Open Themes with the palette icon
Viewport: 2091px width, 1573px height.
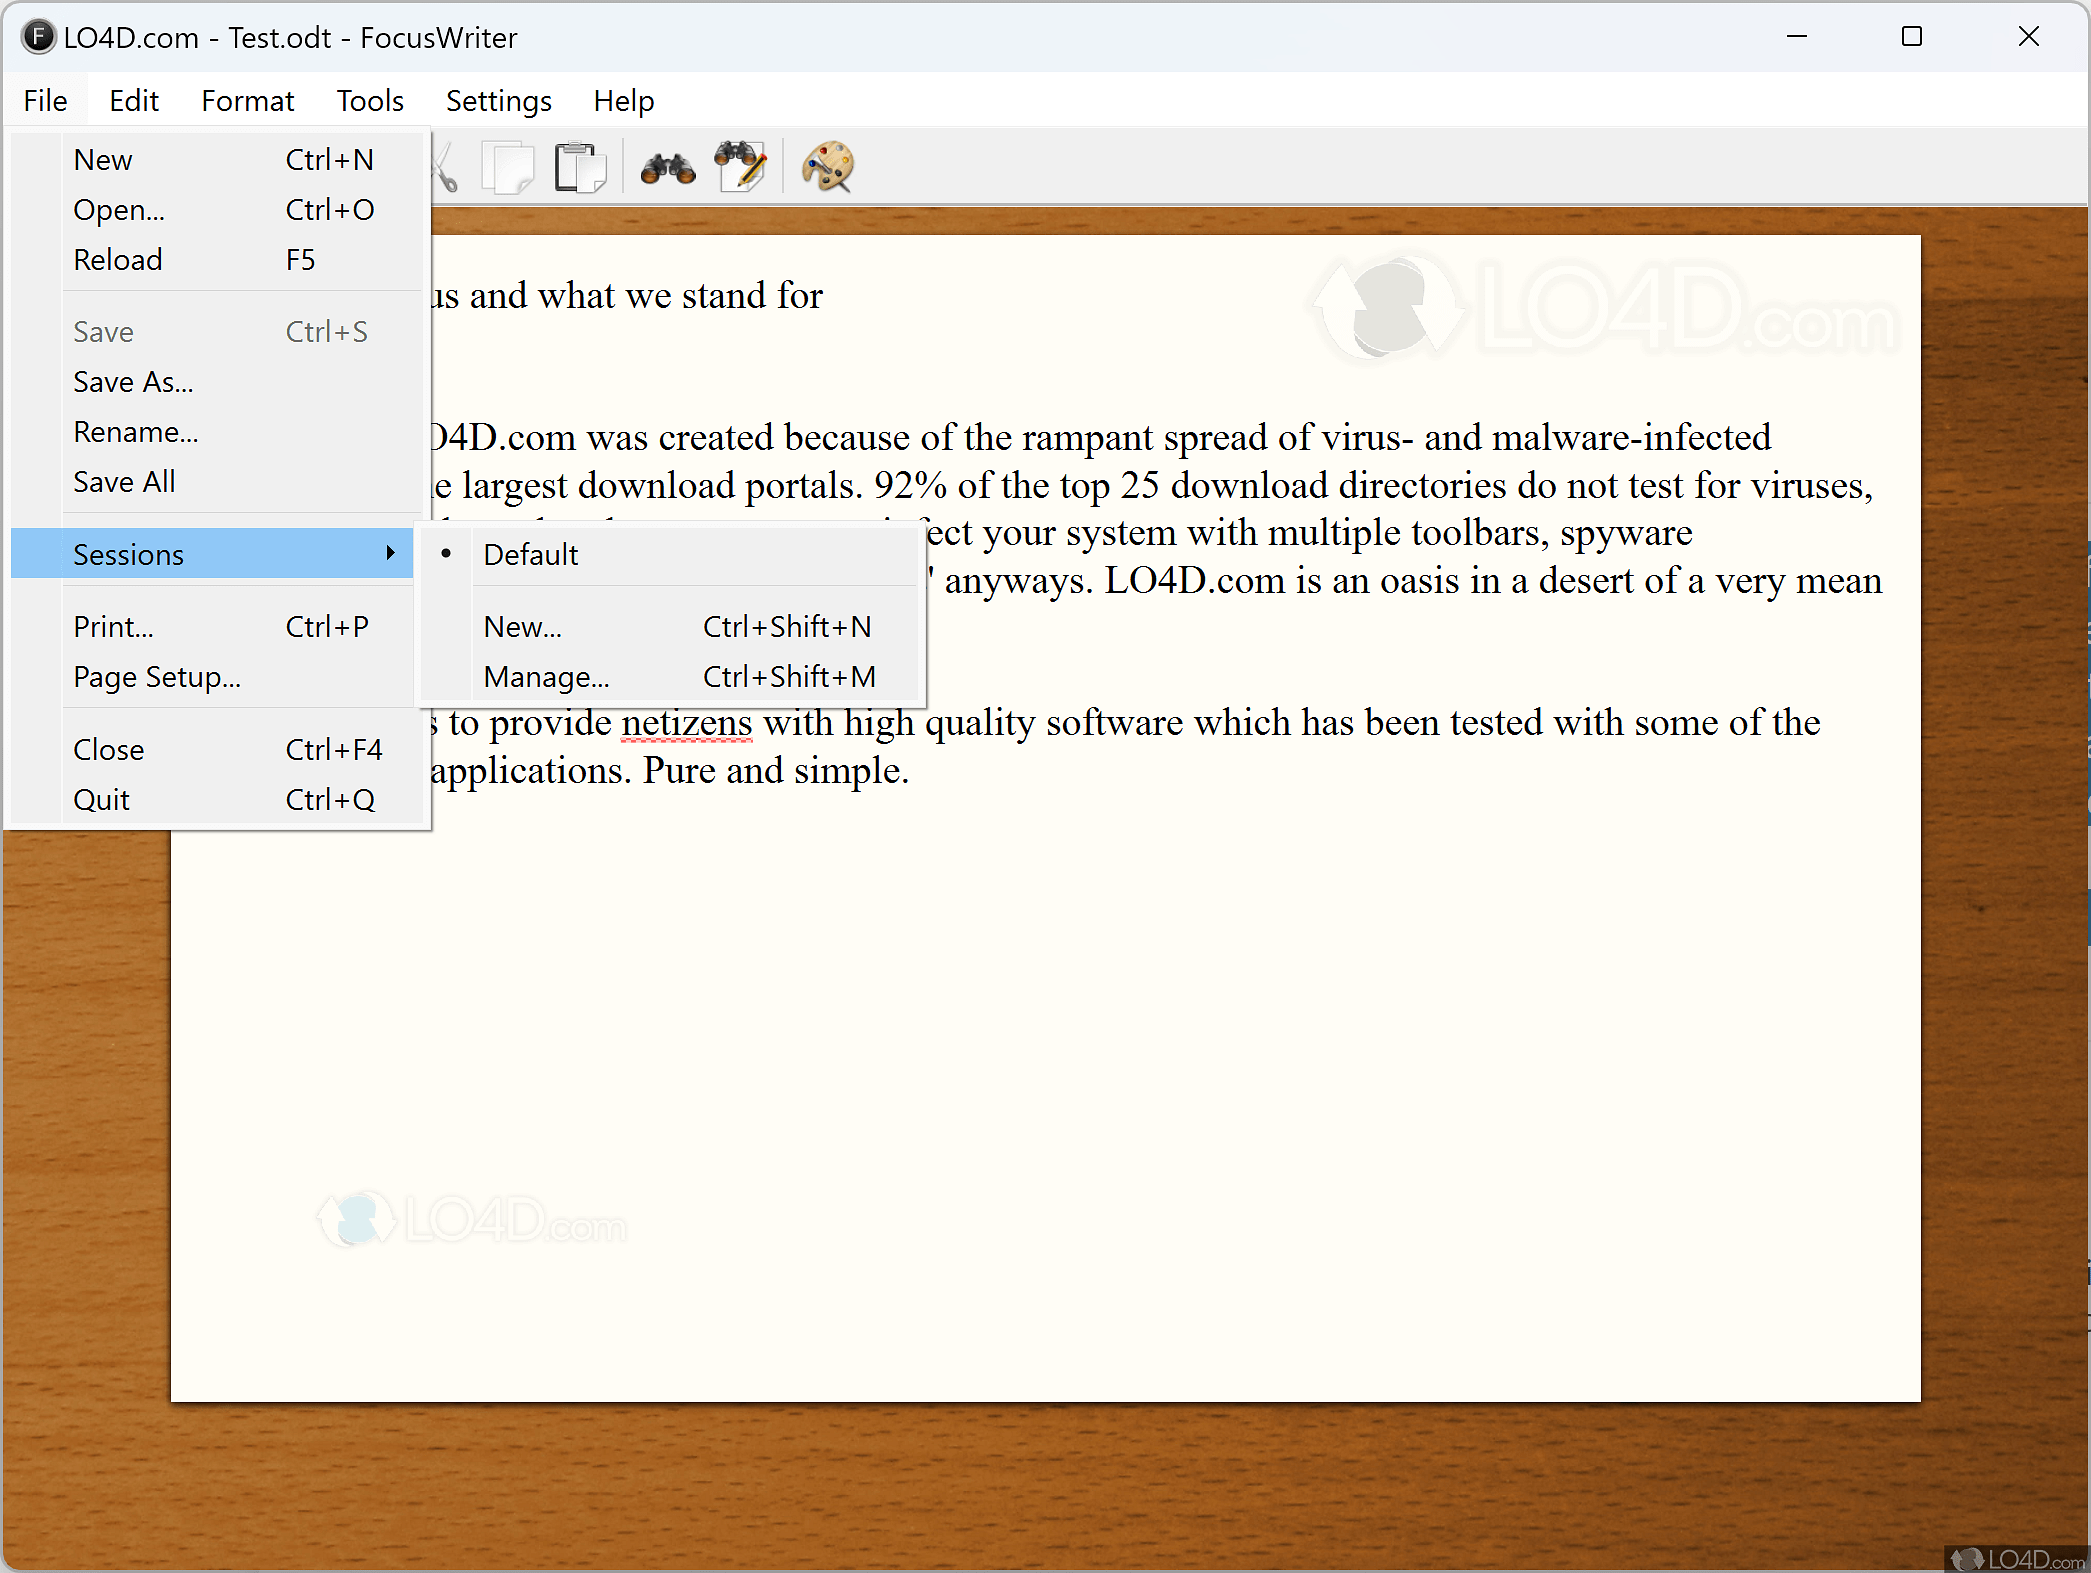[x=827, y=167]
